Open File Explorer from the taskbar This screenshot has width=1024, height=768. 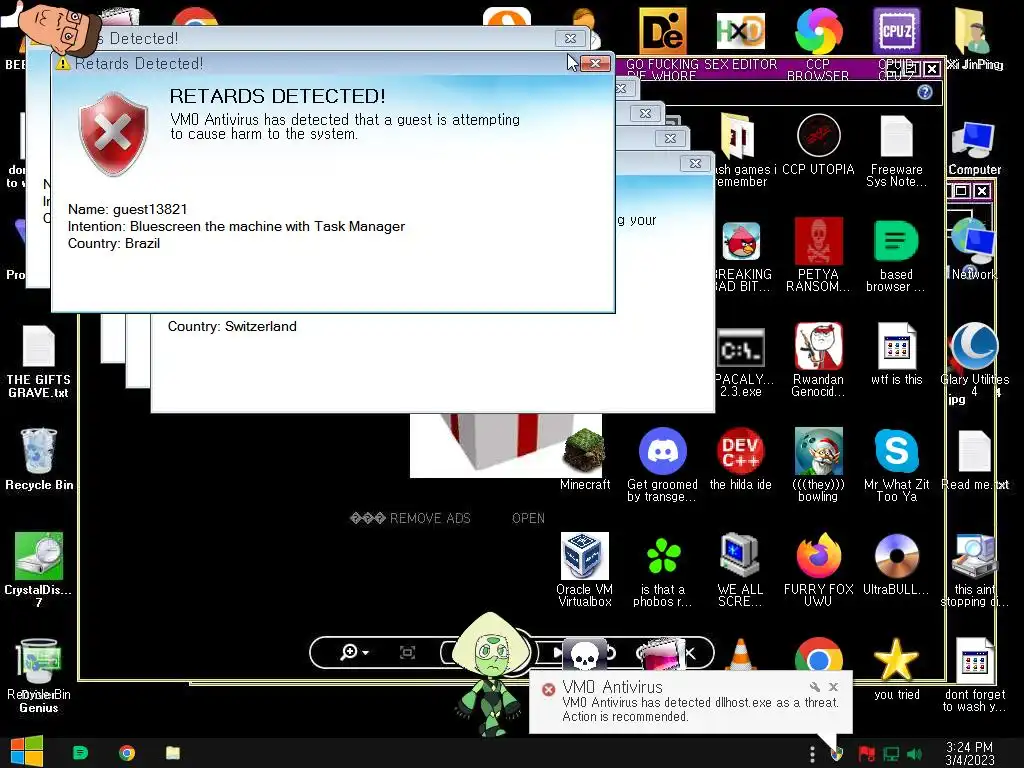(172, 753)
